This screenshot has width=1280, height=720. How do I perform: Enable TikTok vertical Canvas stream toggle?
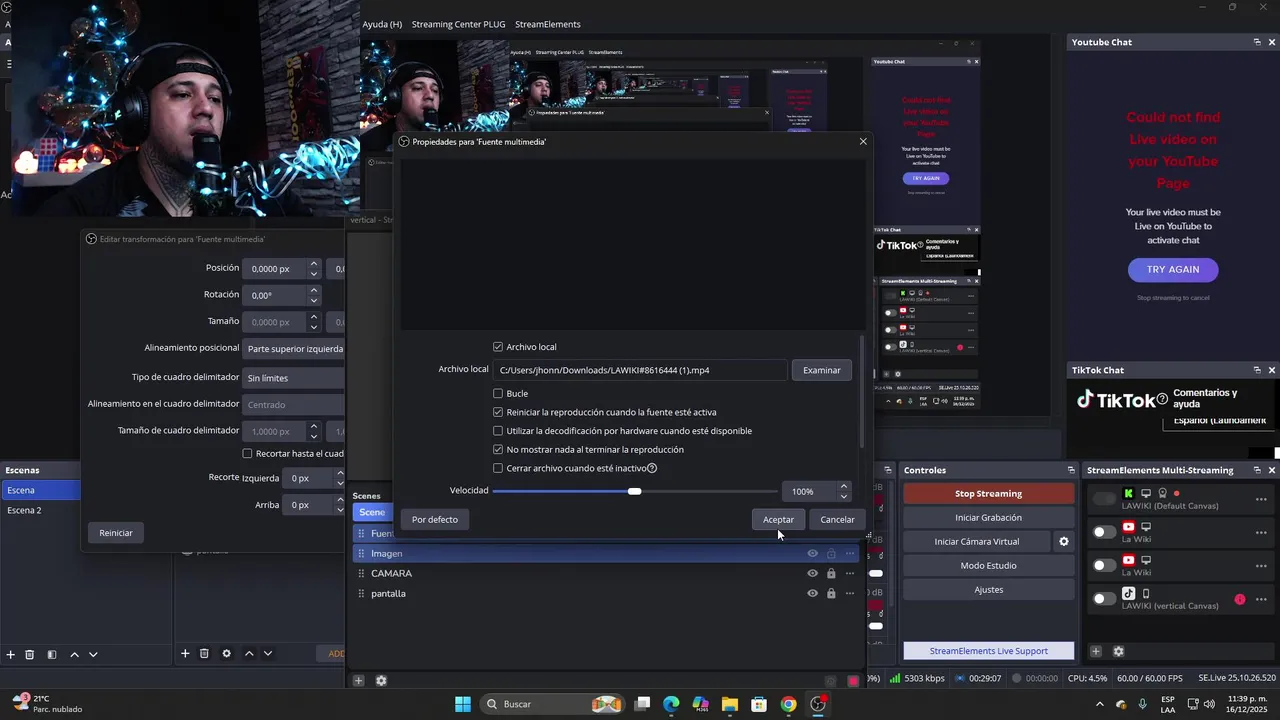[x=1104, y=599]
